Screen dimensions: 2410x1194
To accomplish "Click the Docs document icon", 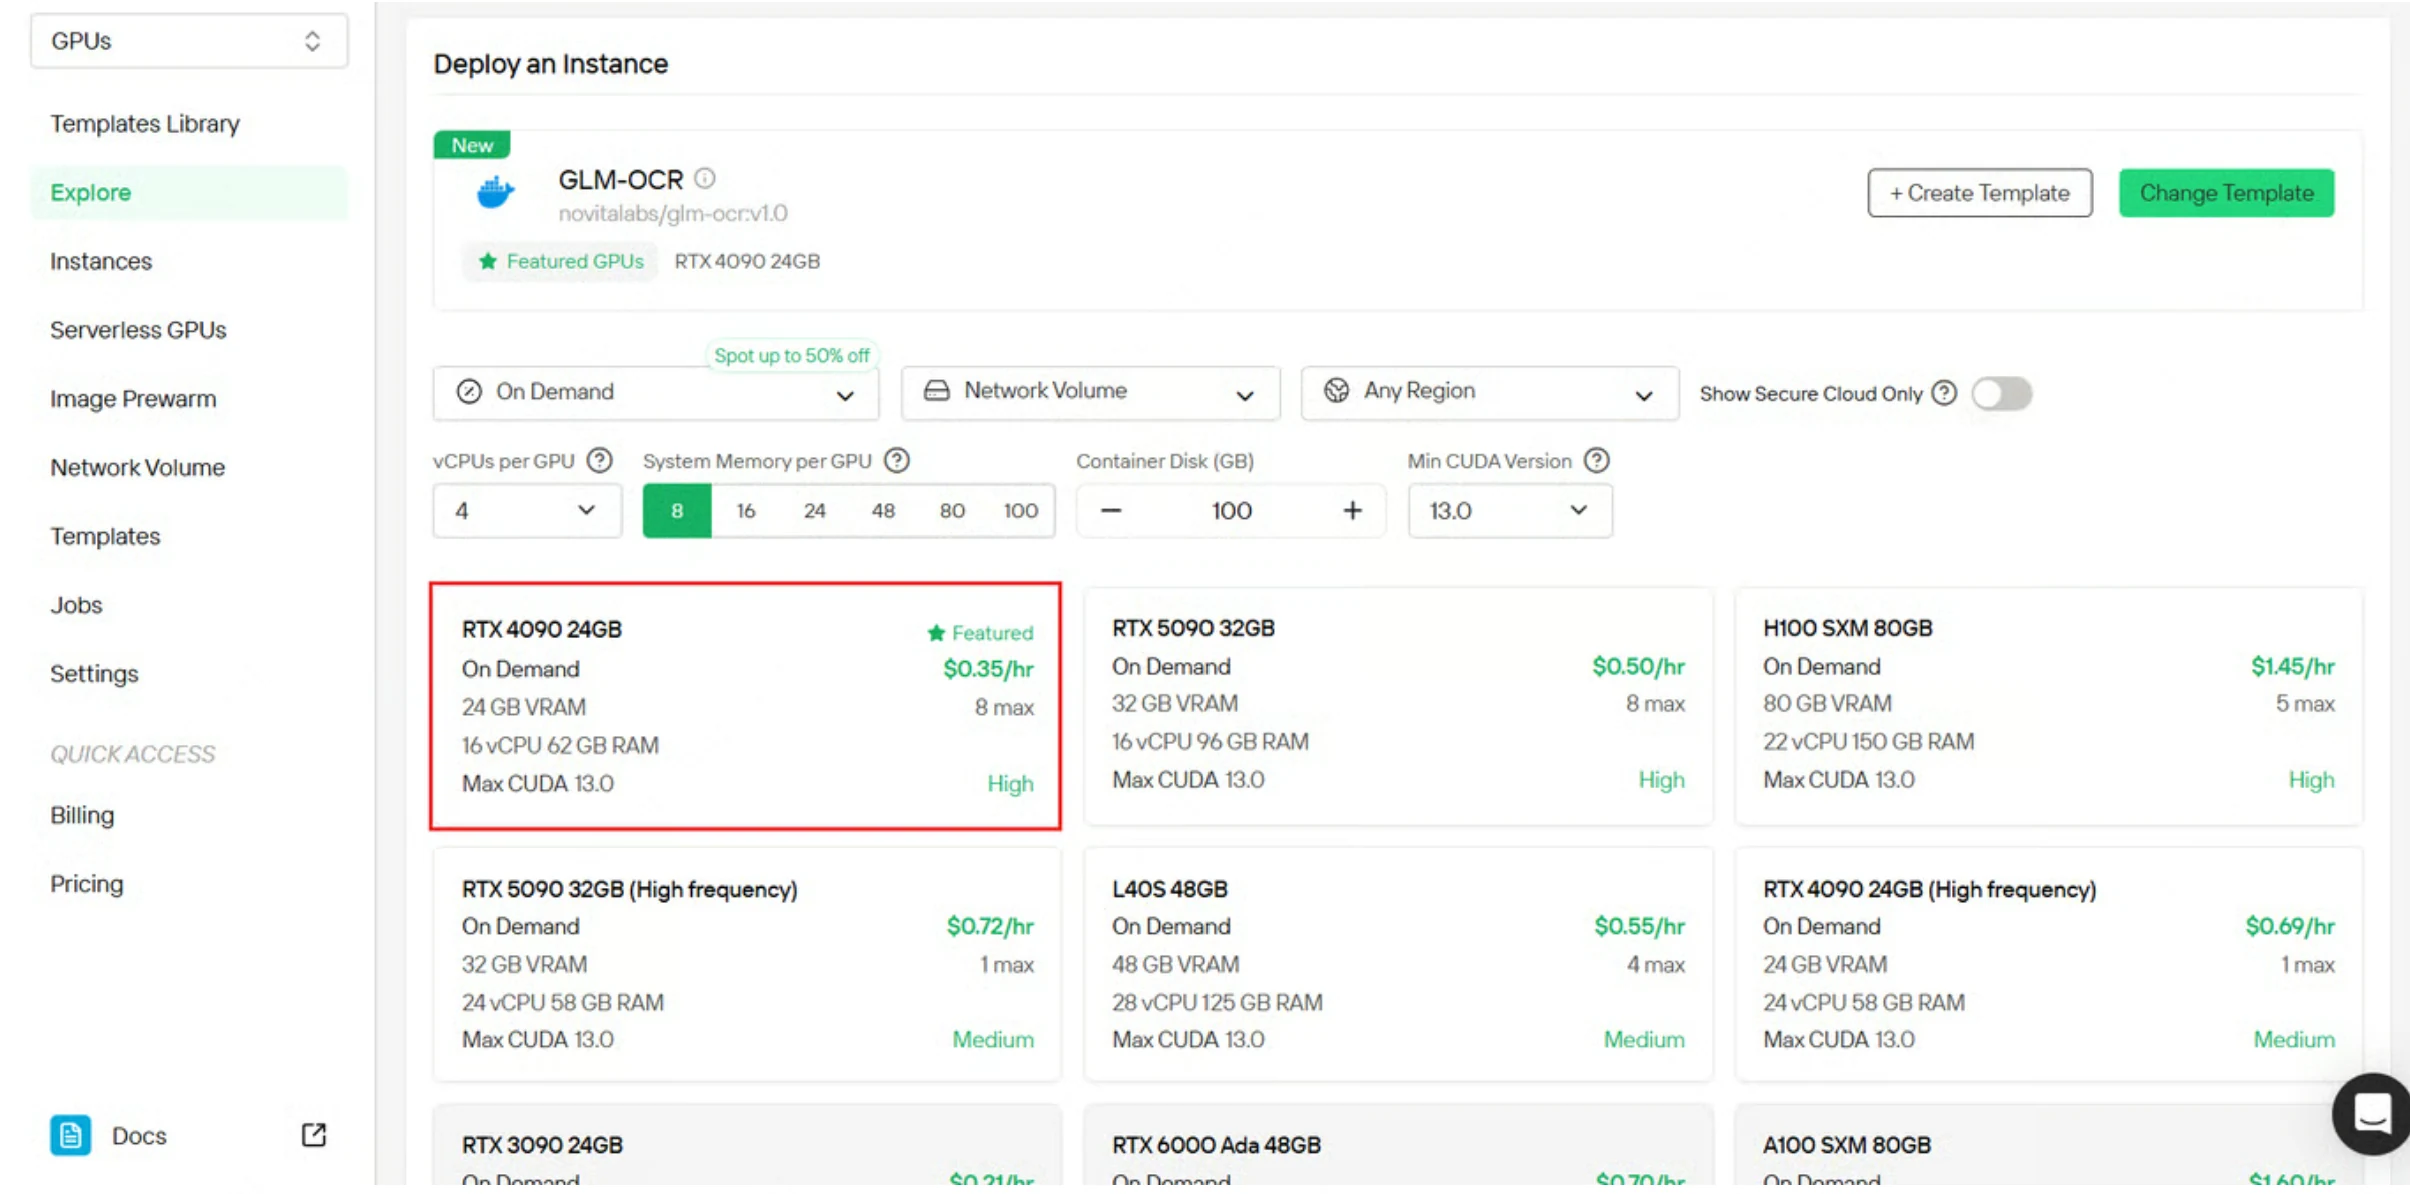I will click(x=70, y=1135).
